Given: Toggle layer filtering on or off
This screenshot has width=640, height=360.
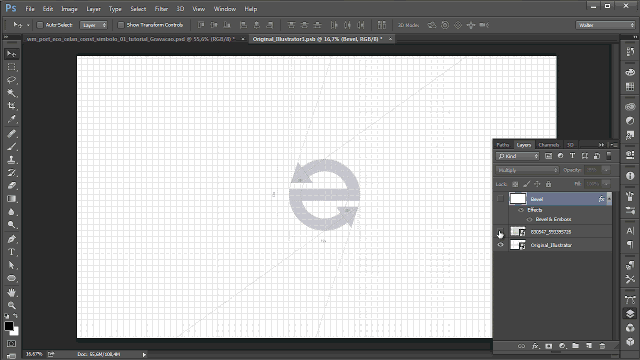Looking at the screenshot, I should pyautogui.click(x=609, y=156).
